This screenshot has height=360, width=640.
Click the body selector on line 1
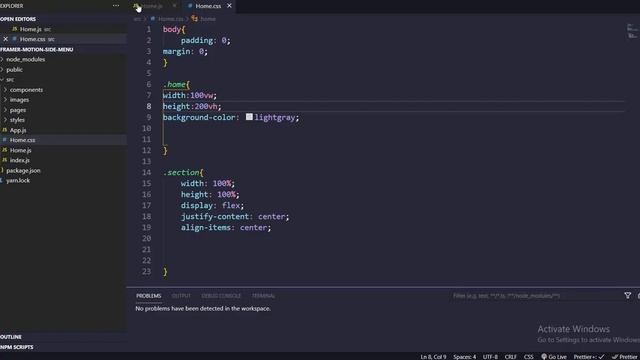coord(171,29)
